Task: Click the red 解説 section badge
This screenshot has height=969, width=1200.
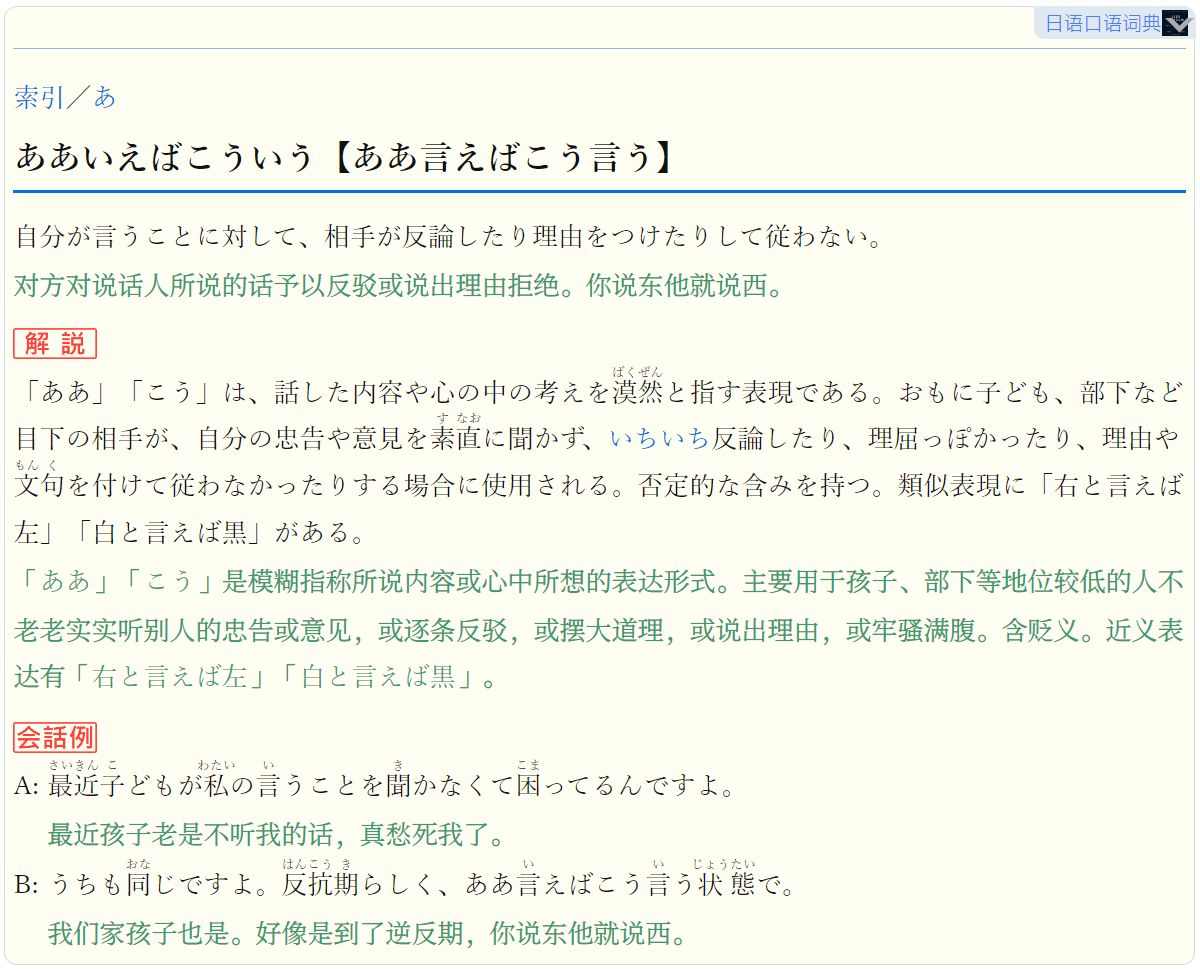Action: pos(55,344)
